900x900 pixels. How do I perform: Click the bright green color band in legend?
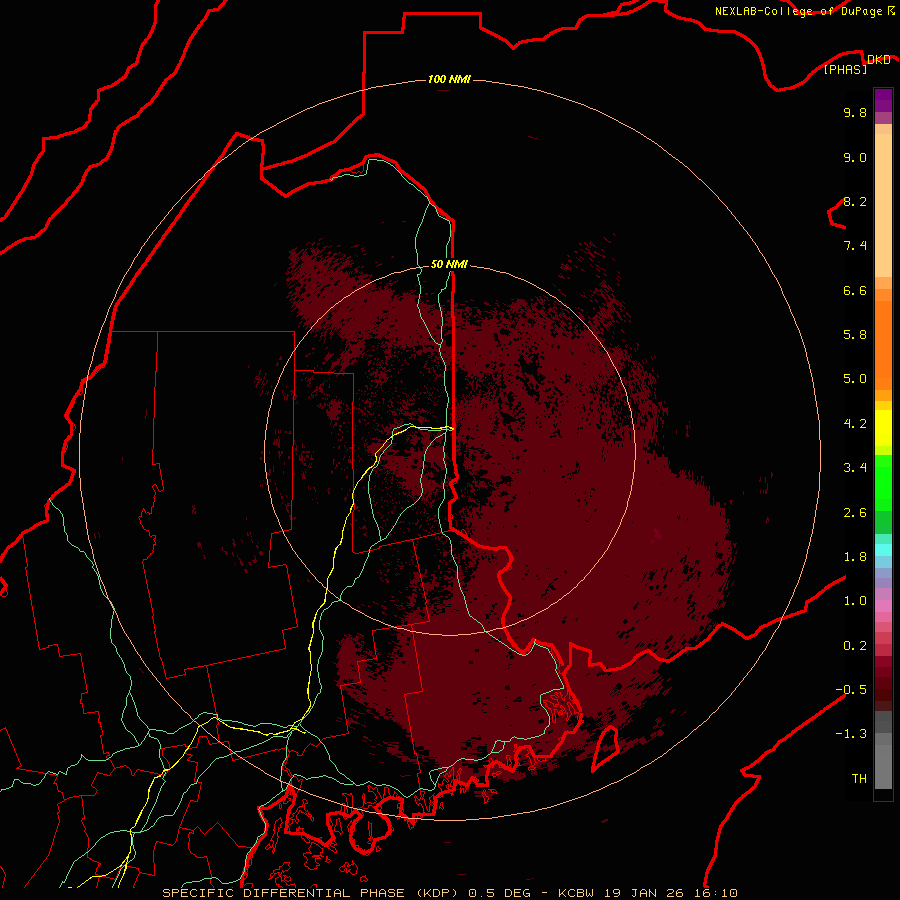[x=883, y=484]
